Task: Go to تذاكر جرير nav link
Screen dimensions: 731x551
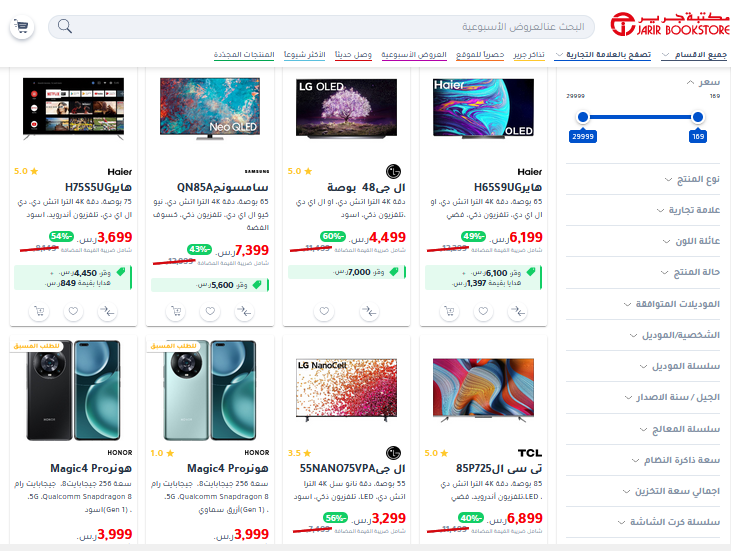Action: click(529, 55)
